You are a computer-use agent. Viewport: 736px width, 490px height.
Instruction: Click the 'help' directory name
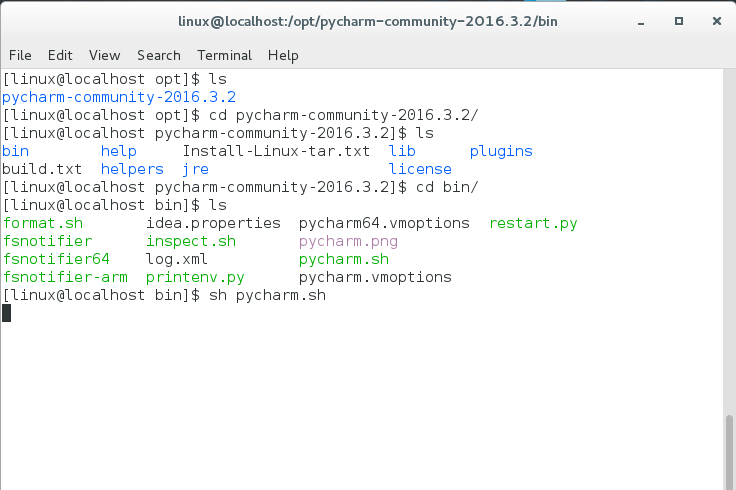point(119,151)
